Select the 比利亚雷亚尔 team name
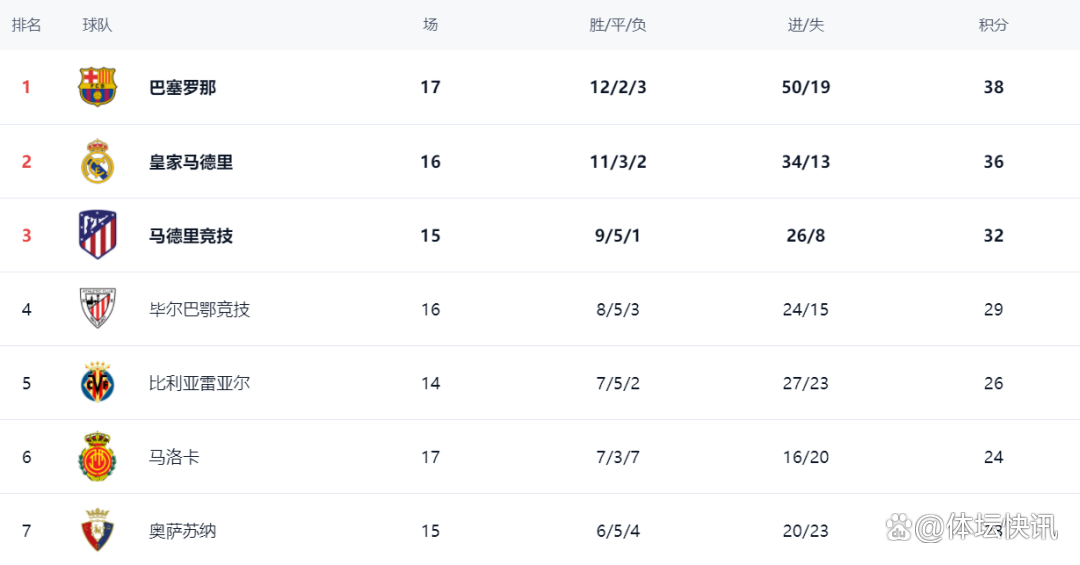Image resolution: width=1080 pixels, height=565 pixels. (x=199, y=383)
